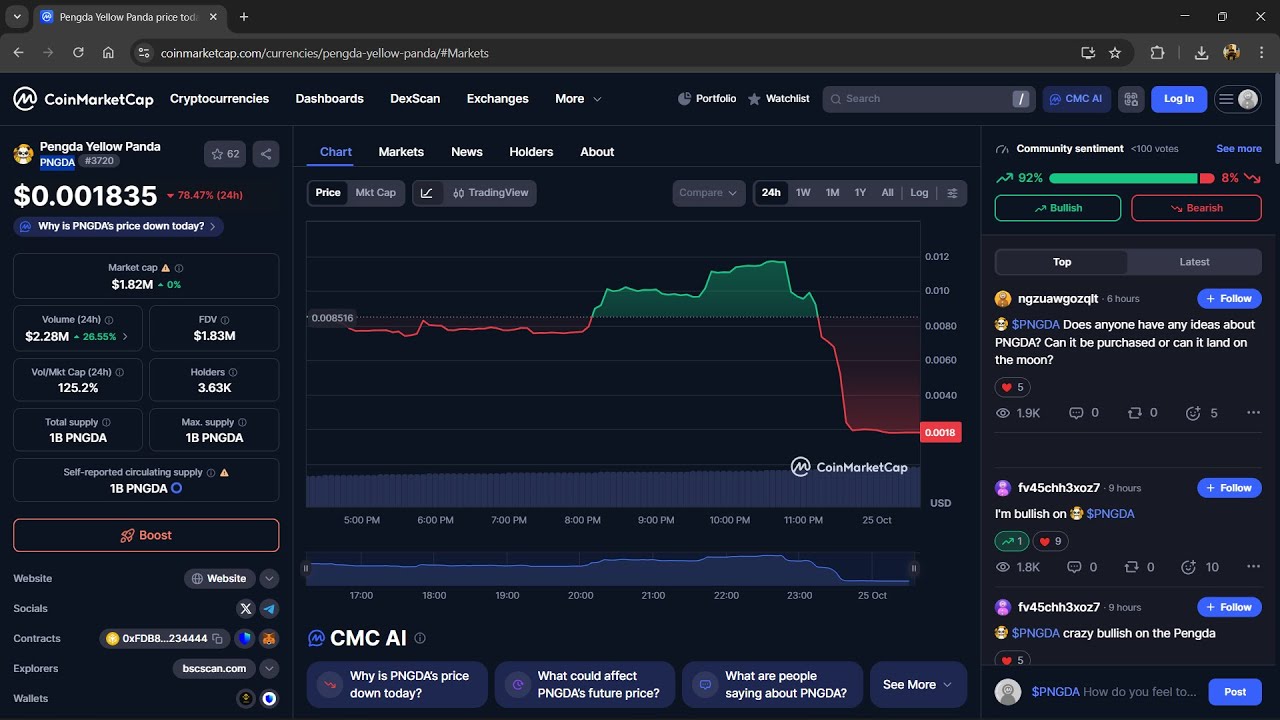Screen dimensions: 1280x720
Task: Reload the browser page
Action: pyautogui.click(x=78, y=53)
